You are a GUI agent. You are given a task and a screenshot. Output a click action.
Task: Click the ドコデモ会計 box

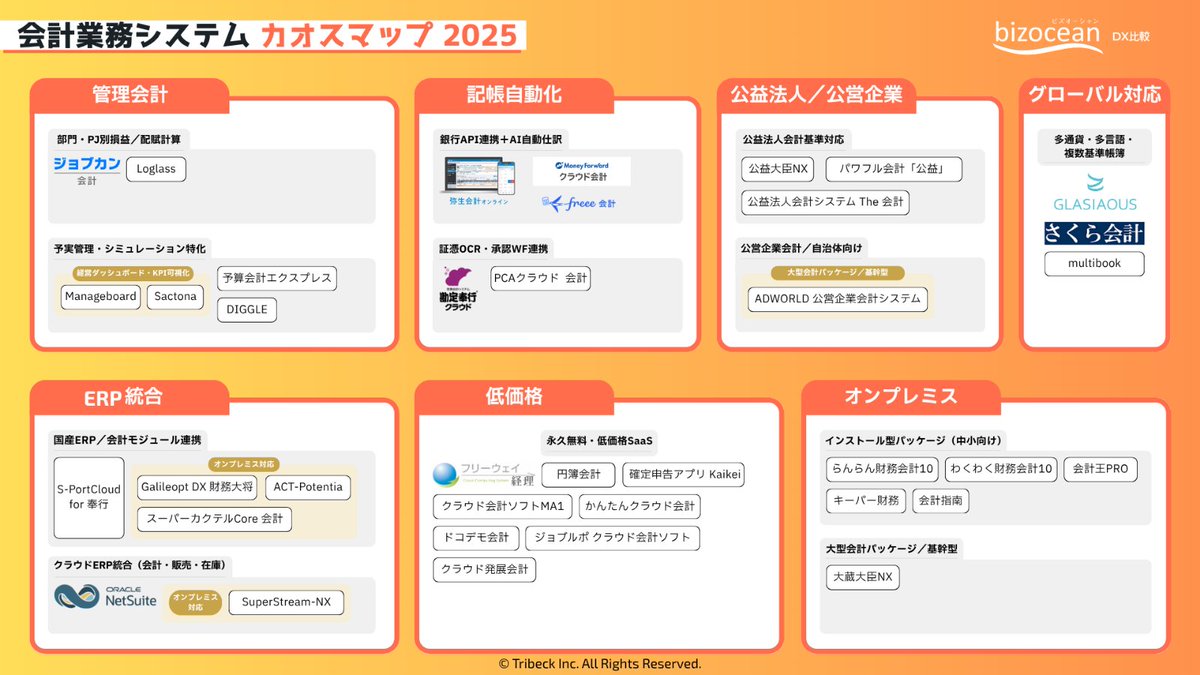coord(475,538)
